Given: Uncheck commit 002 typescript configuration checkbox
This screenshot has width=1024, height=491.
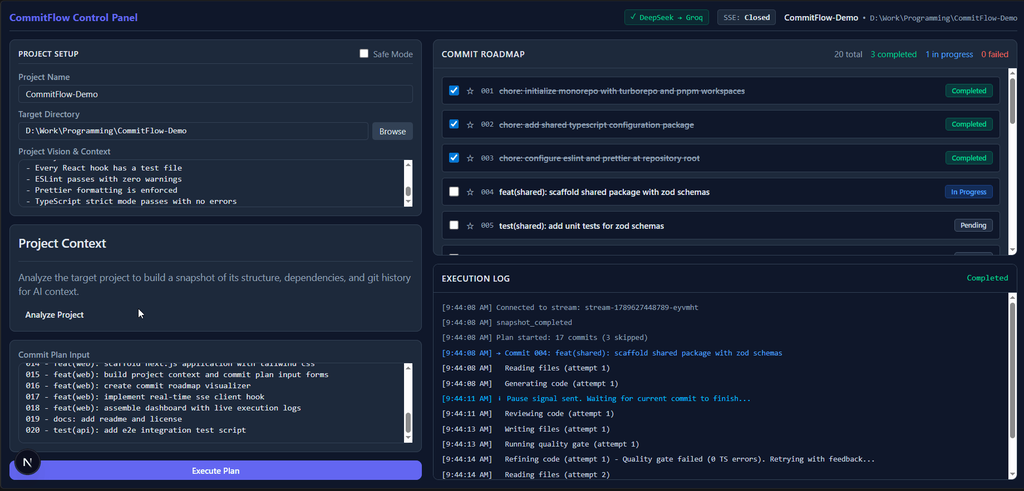Looking at the screenshot, I should 454,124.
